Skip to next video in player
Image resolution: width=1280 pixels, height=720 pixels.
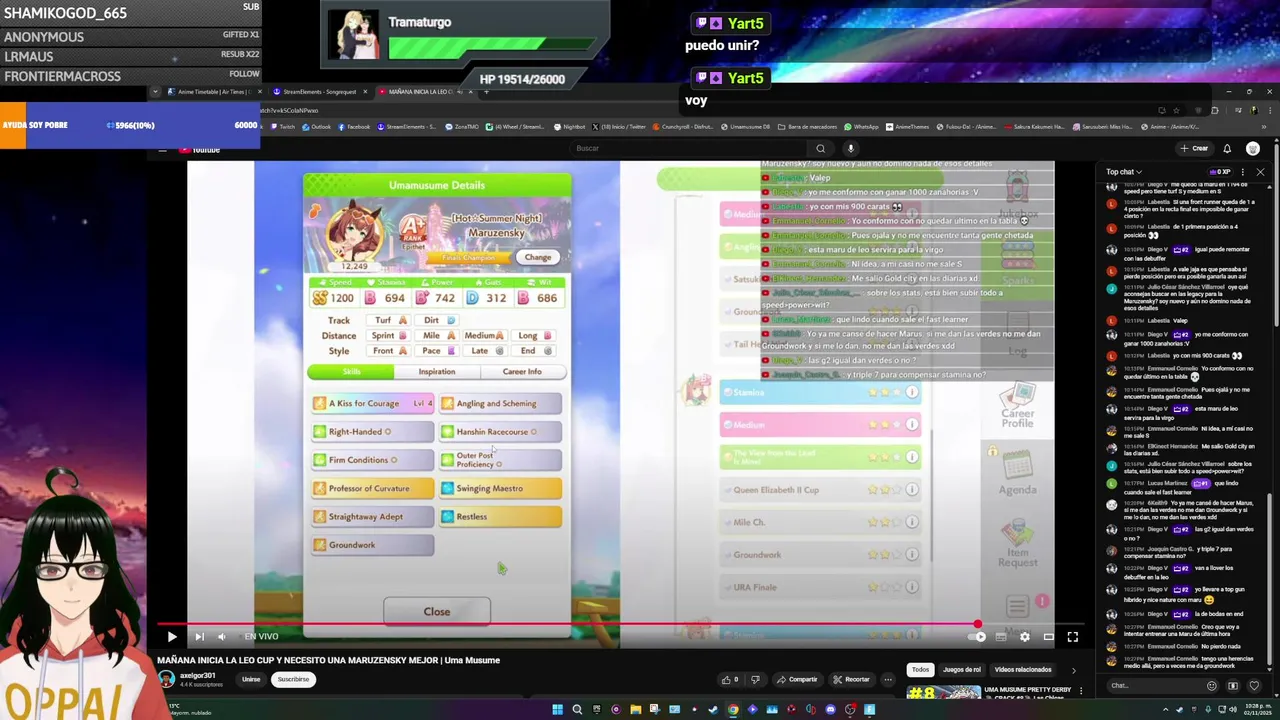point(199,636)
